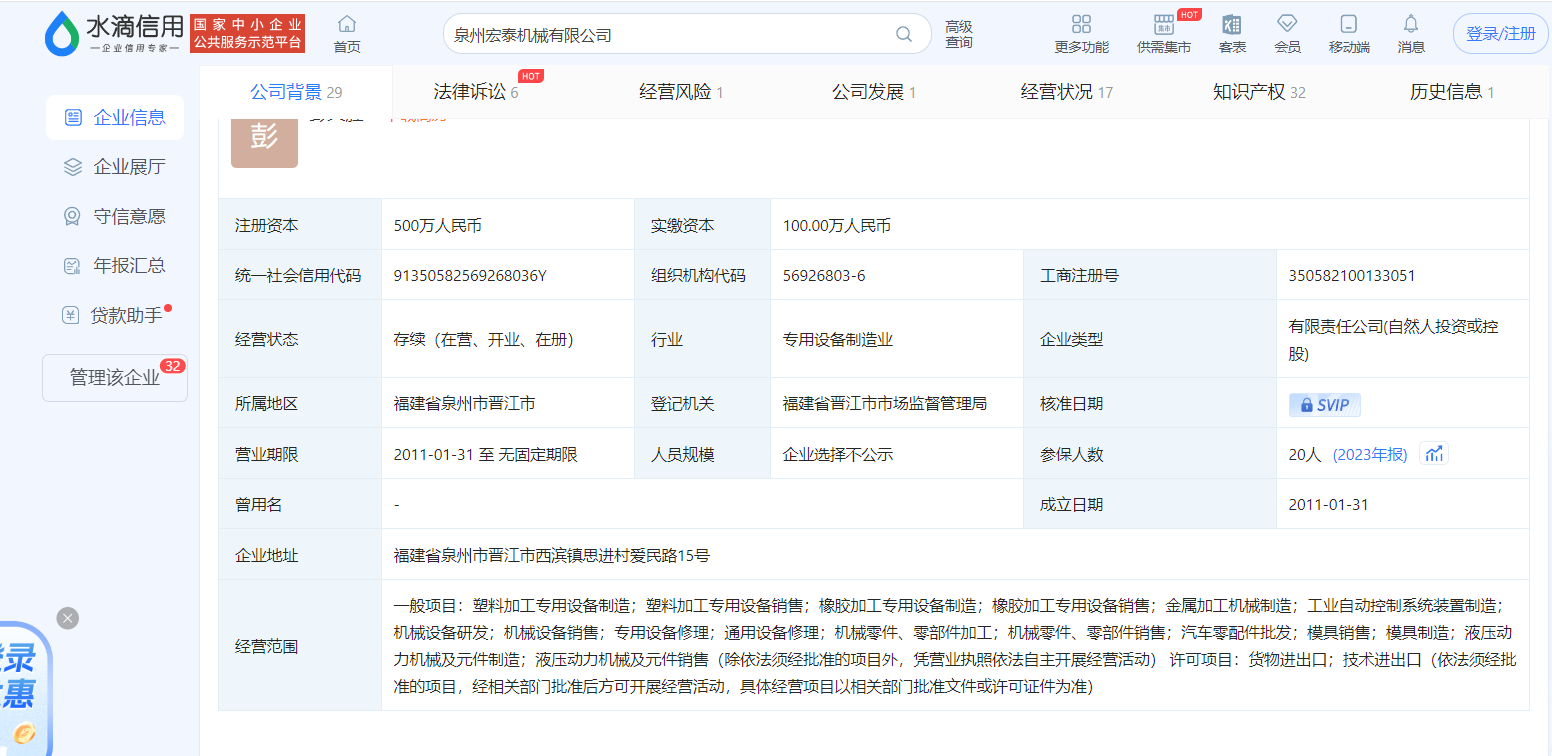Click the 水滴信用 logo
This screenshot has height=756, width=1552.
(114, 33)
